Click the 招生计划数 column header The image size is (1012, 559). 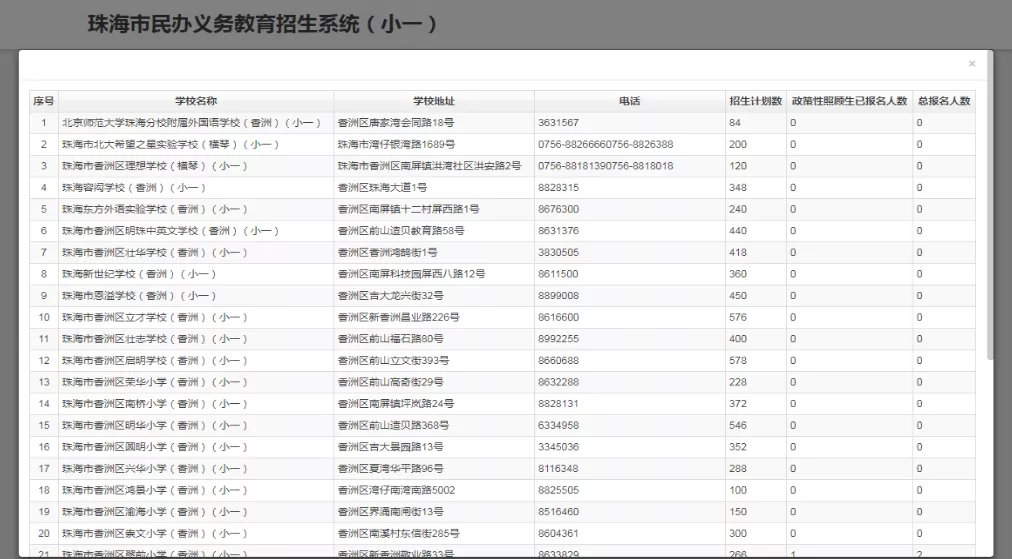755,101
